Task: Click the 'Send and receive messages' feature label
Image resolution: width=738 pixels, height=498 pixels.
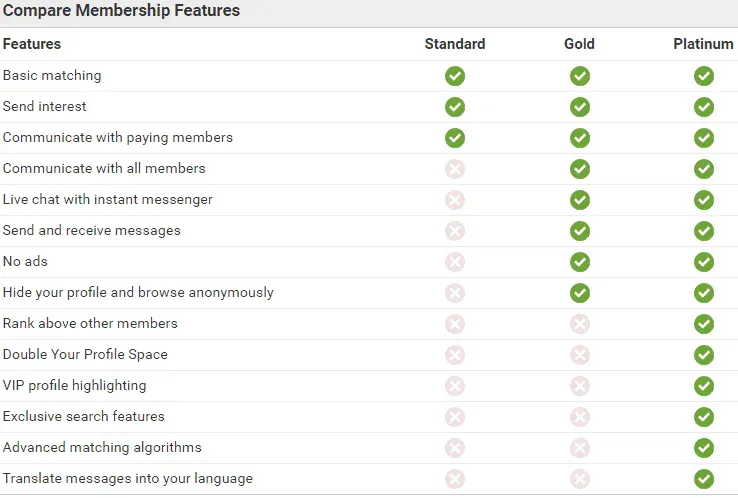Action: coord(92,231)
